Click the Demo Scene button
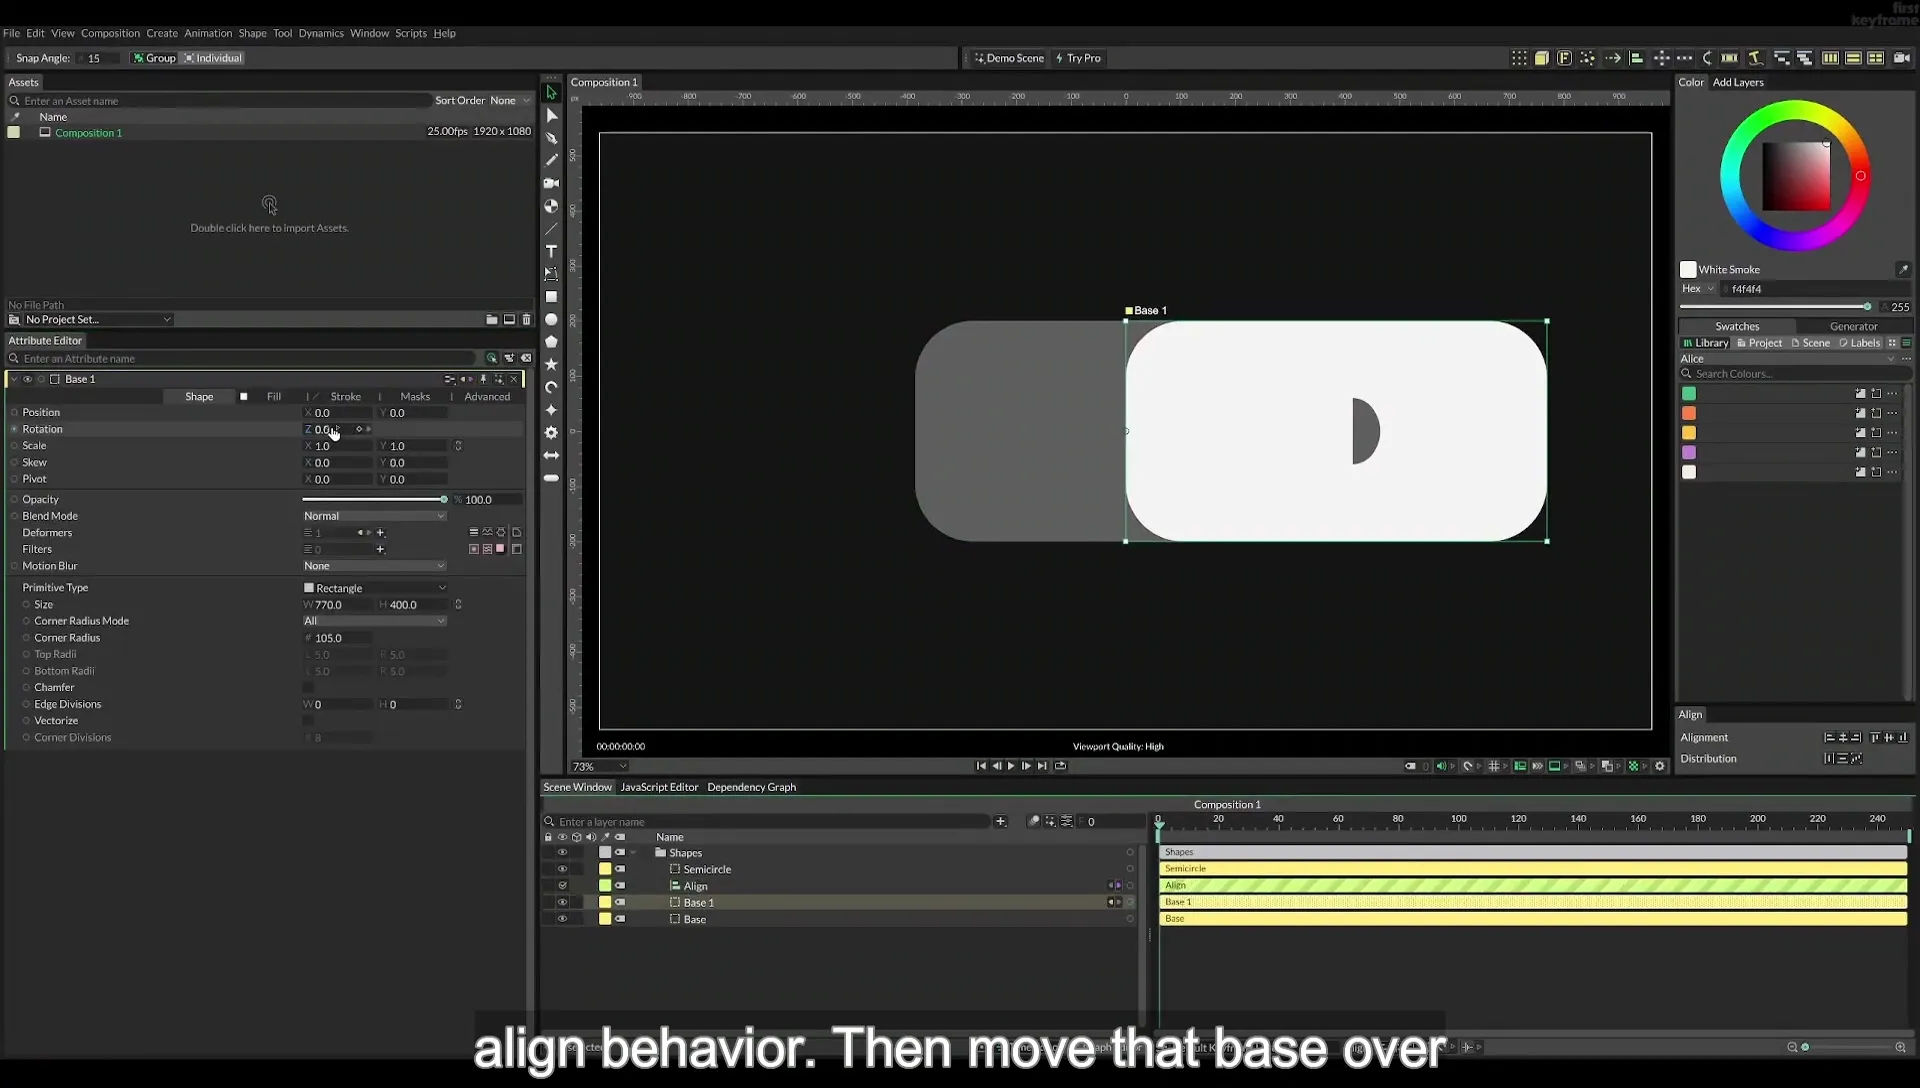The image size is (1920, 1088). [x=1009, y=58]
